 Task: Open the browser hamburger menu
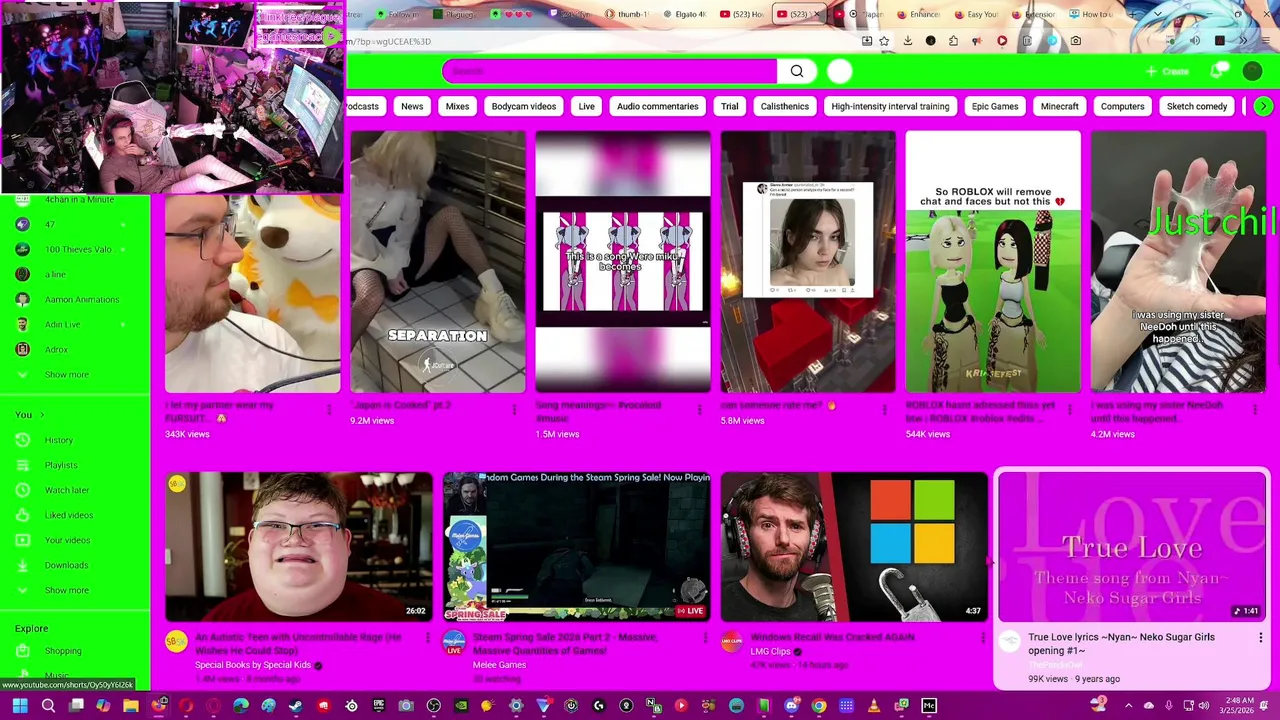tap(1265, 41)
